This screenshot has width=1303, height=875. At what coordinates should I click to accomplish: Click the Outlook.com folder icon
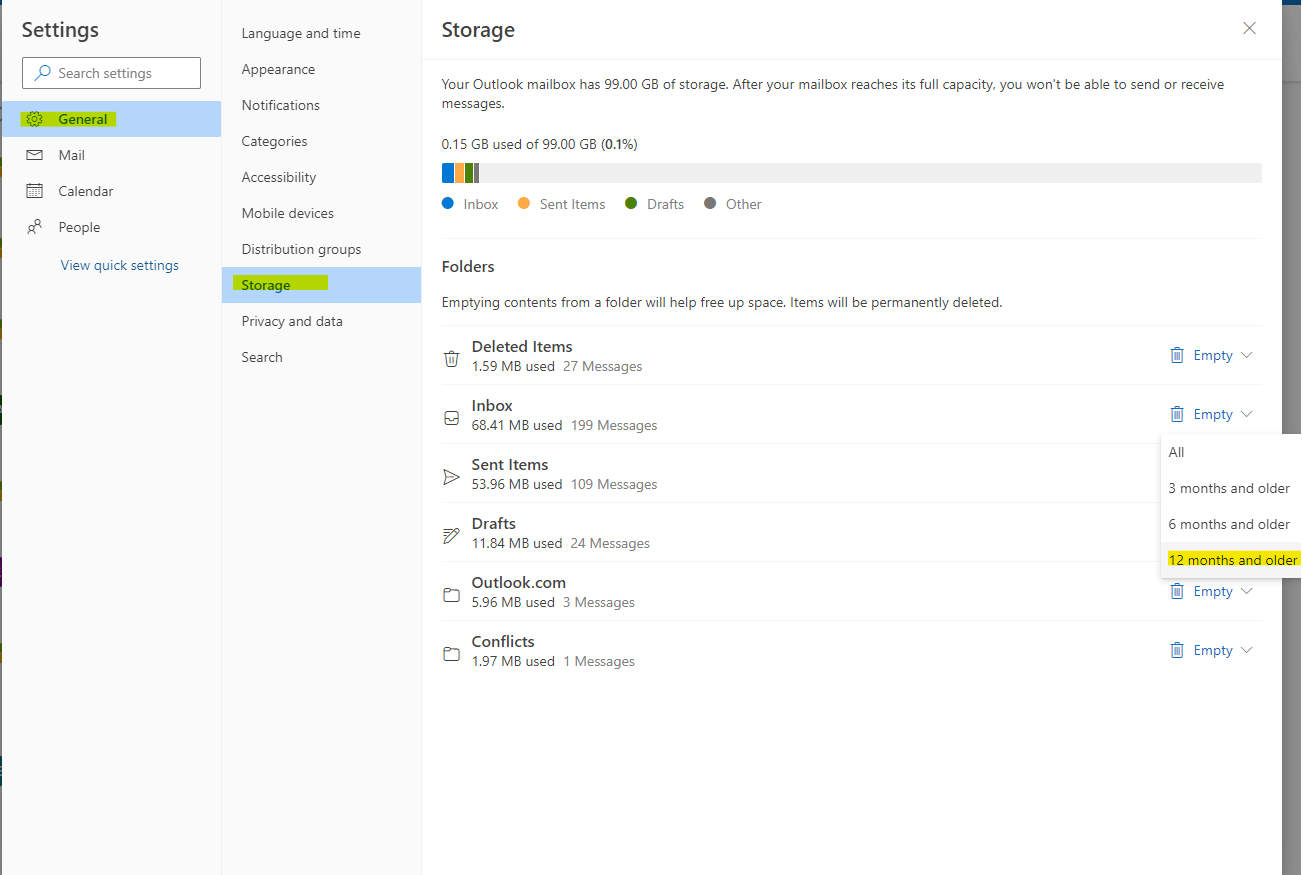pyautogui.click(x=452, y=594)
